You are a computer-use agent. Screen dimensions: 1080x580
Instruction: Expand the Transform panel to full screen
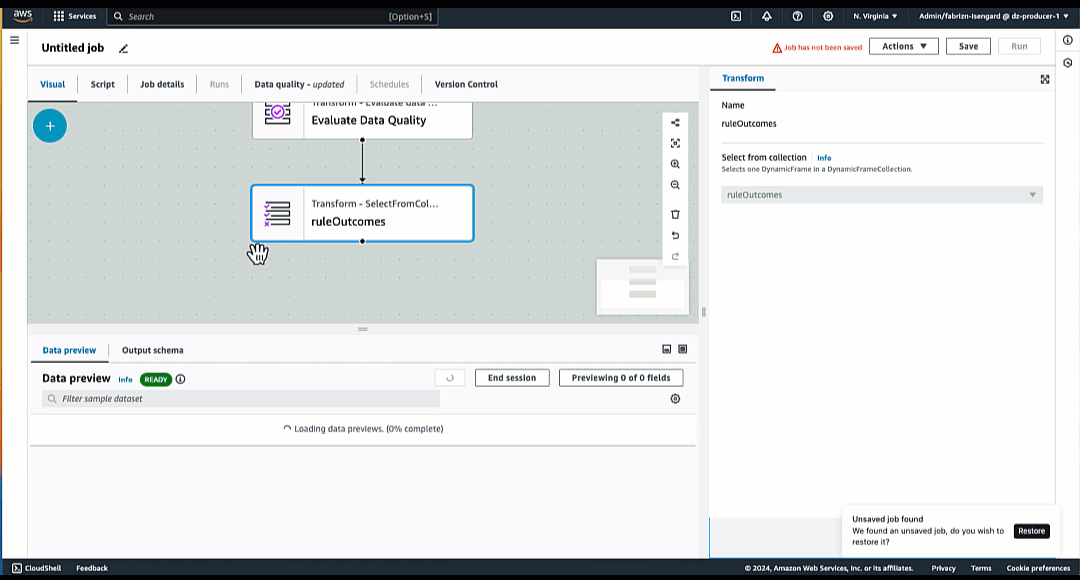1045,79
